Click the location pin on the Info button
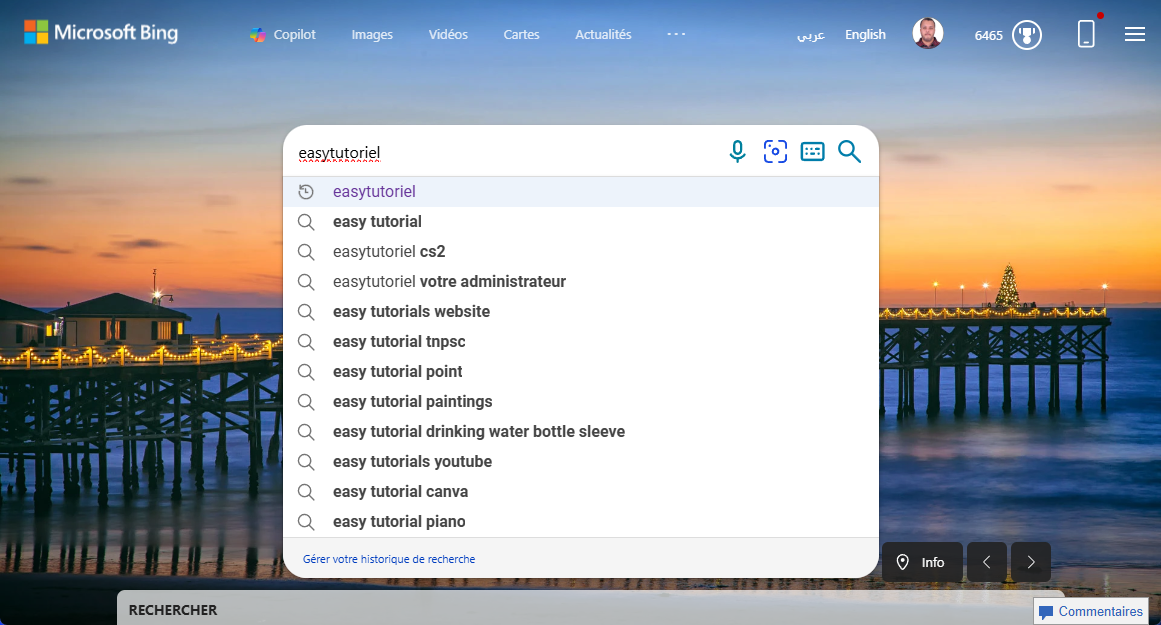Screen dimensions: 1161x625 [x=903, y=562]
